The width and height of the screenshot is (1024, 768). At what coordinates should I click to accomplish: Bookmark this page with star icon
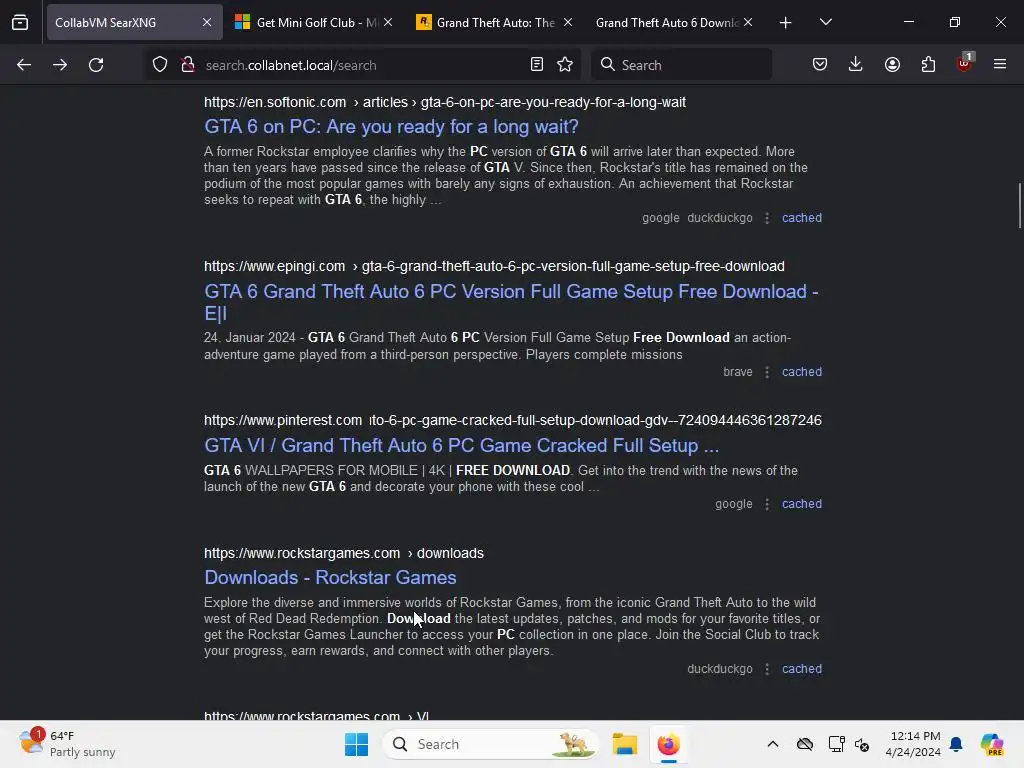[565, 65]
